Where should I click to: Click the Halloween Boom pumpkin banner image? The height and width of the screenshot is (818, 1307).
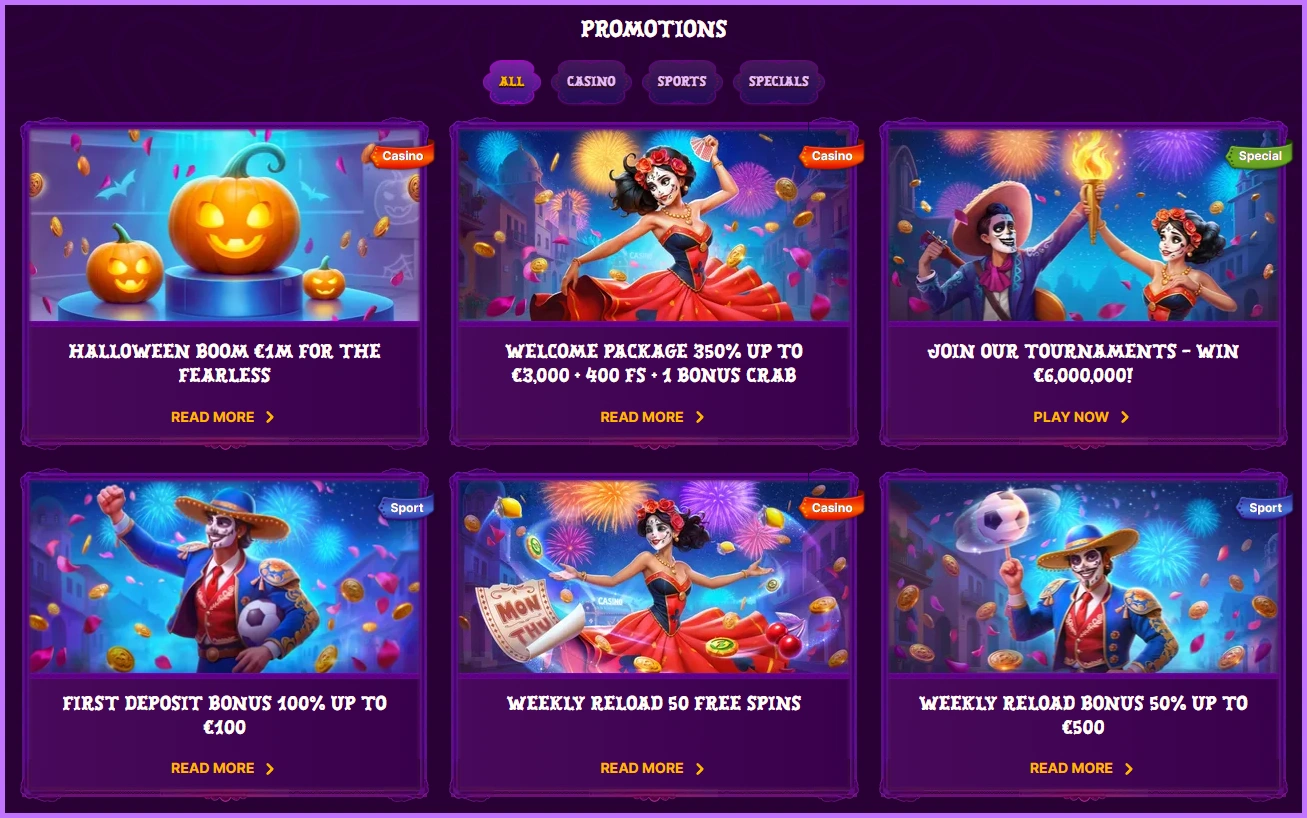tap(225, 225)
